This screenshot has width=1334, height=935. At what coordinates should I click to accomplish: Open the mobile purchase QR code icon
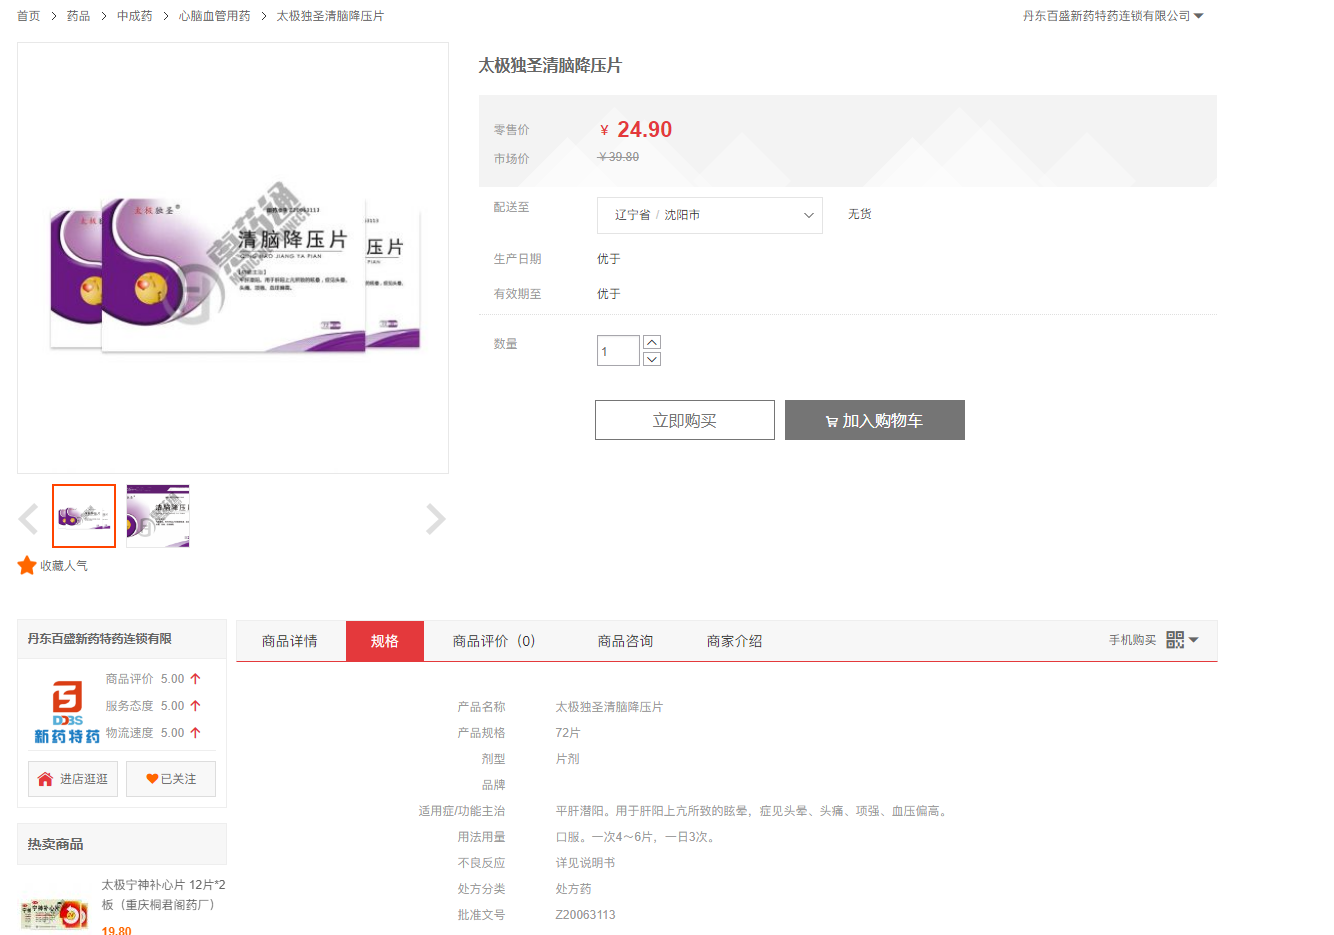[1175, 640]
